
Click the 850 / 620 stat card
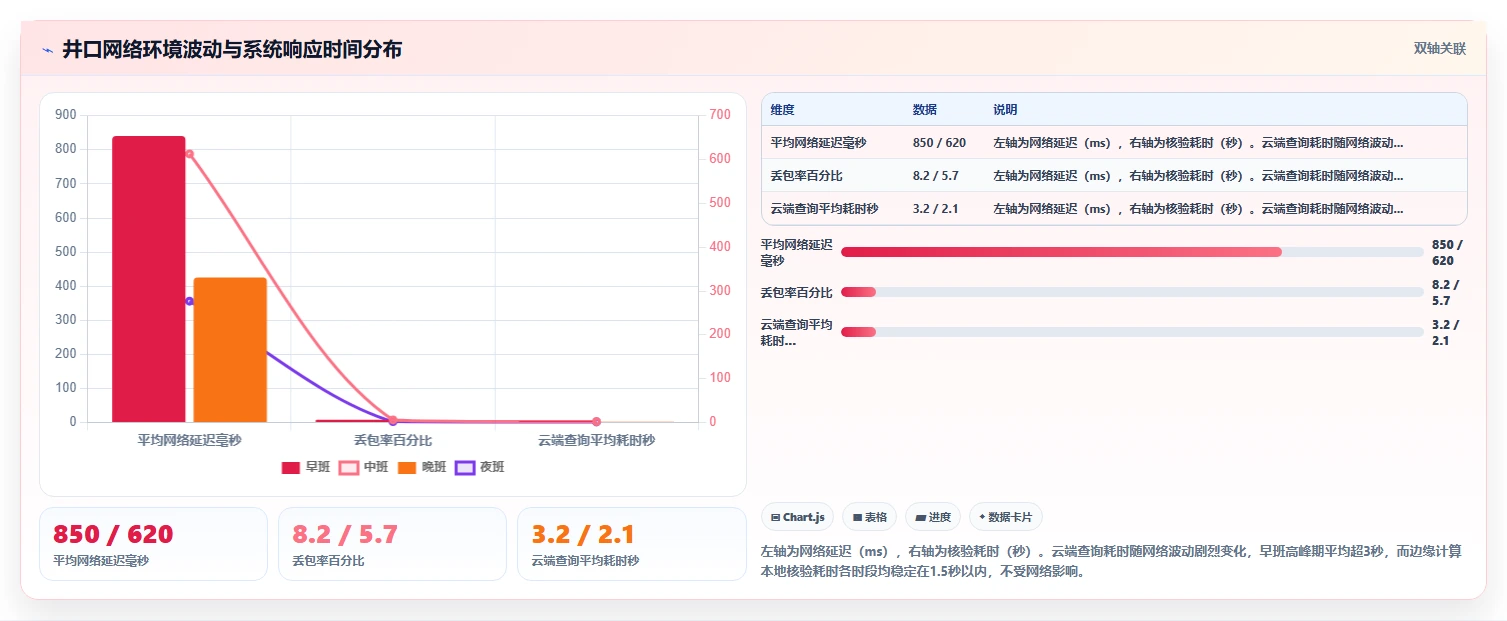click(153, 544)
